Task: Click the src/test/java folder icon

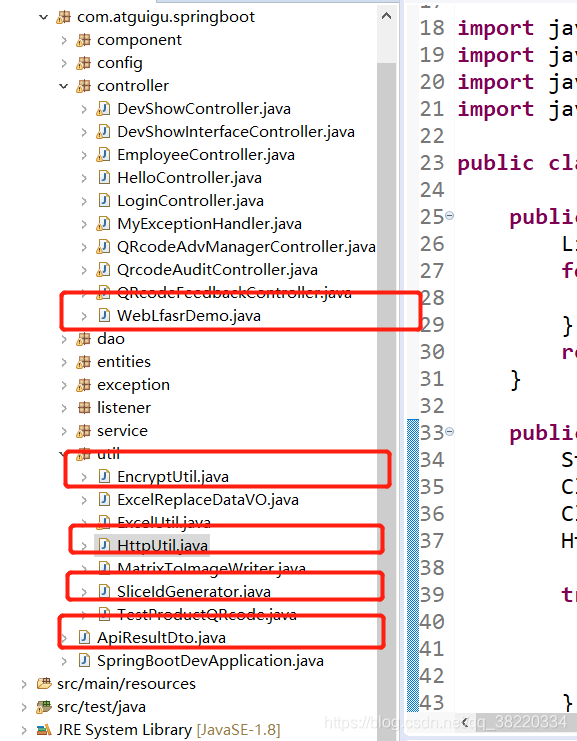Action: tap(44, 707)
